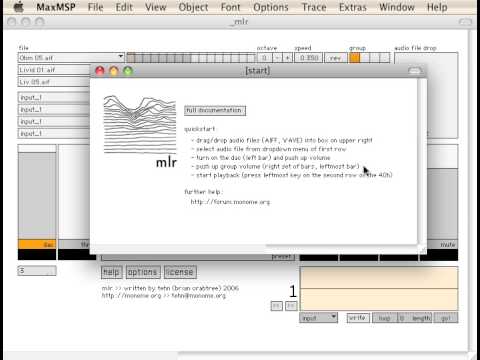480x360 pixels.
Task: Open the Window menu
Action: pos(397,7)
